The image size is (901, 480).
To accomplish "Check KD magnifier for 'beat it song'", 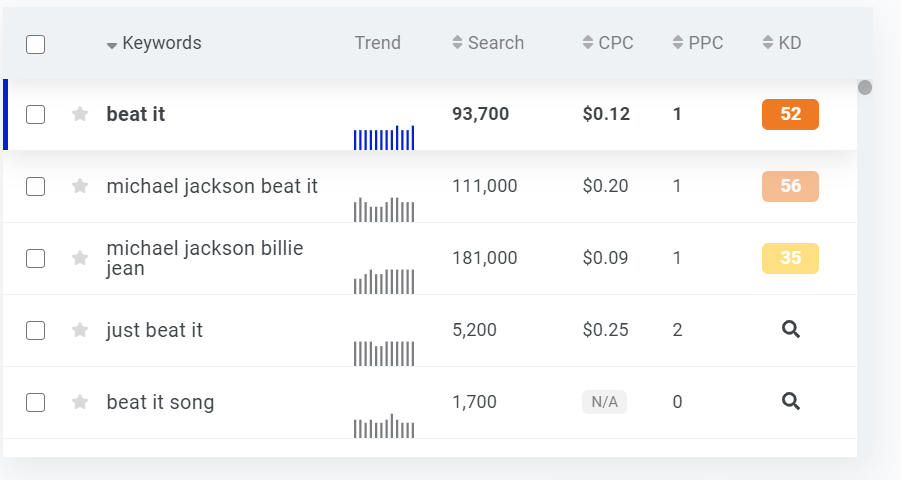I will coord(790,401).
